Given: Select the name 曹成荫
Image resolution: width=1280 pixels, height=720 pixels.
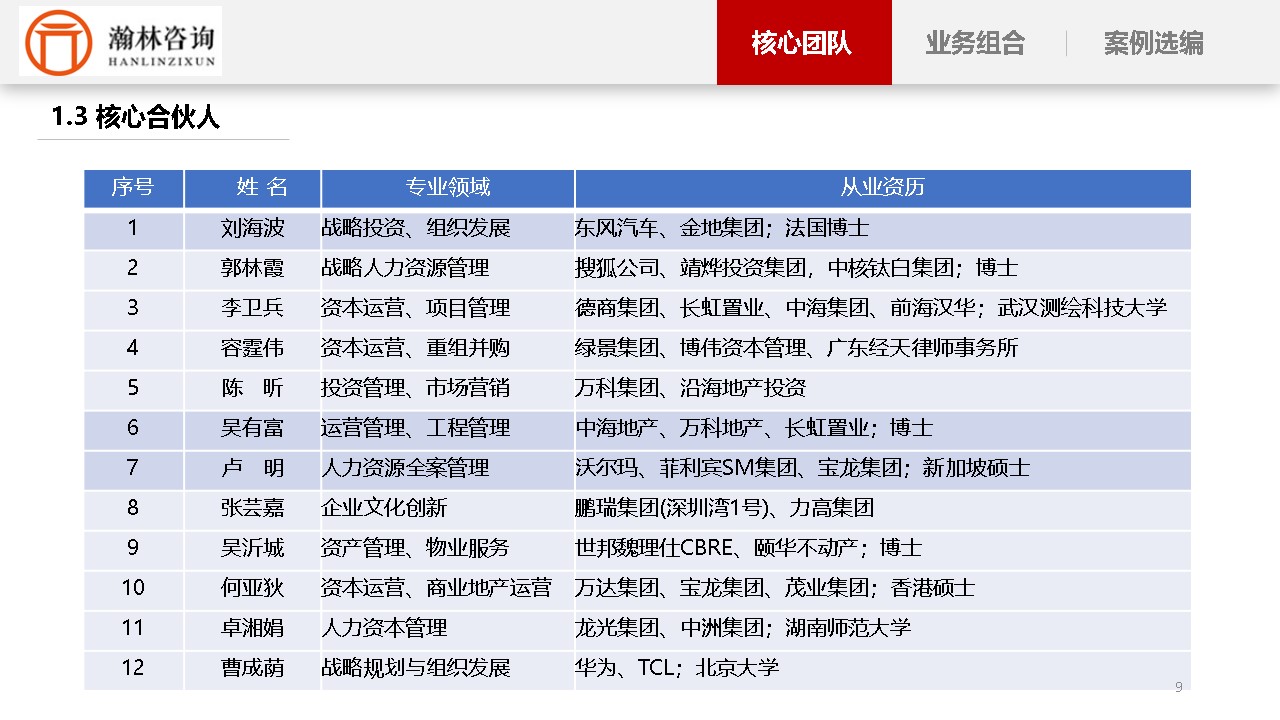Looking at the screenshot, I should (252, 668).
